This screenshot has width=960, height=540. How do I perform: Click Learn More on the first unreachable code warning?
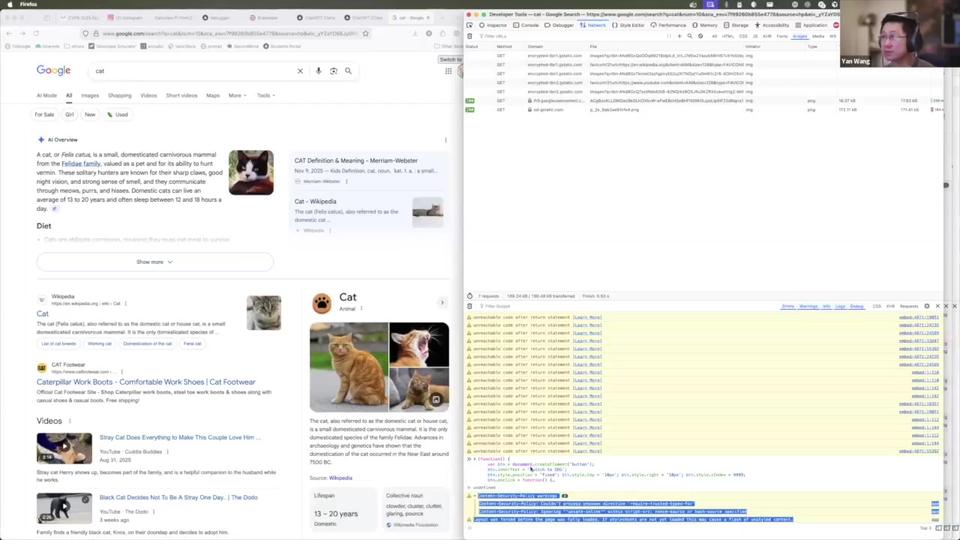click(x=587, y=317)
